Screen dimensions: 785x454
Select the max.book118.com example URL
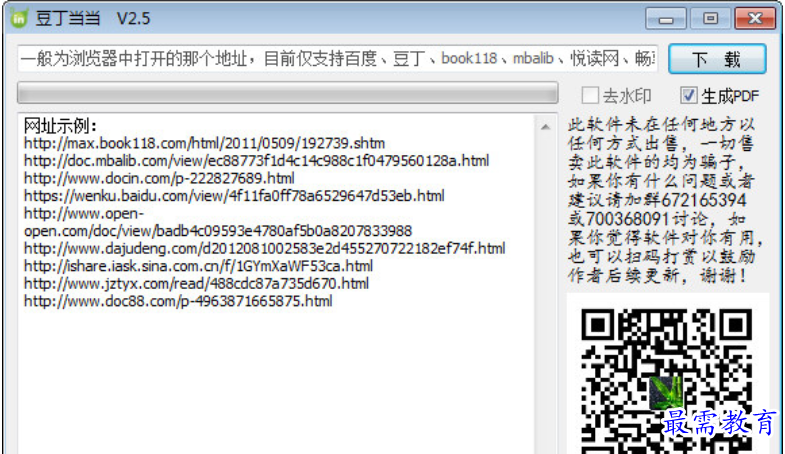pyautogui.click(x=204, y=144)
